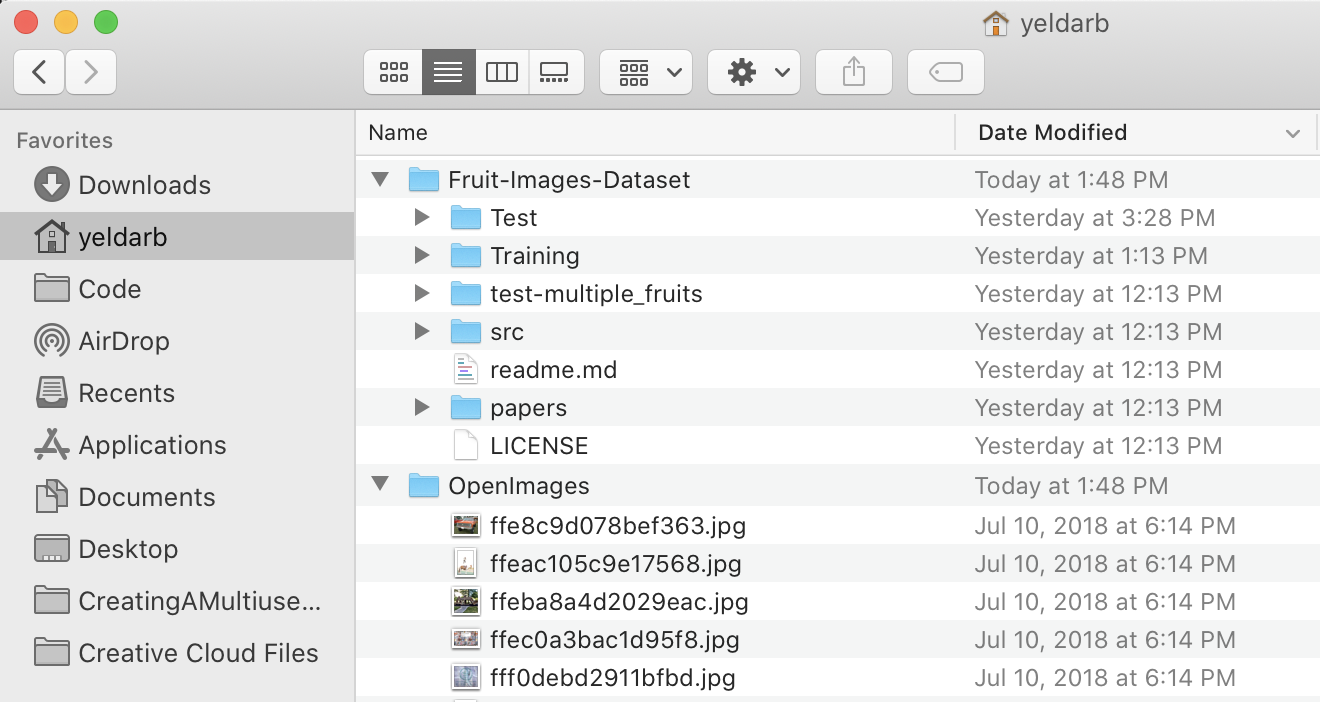Collapse the Fruit-Images-Dataset folder
The image size is (1320, 702).
point(378,178)
